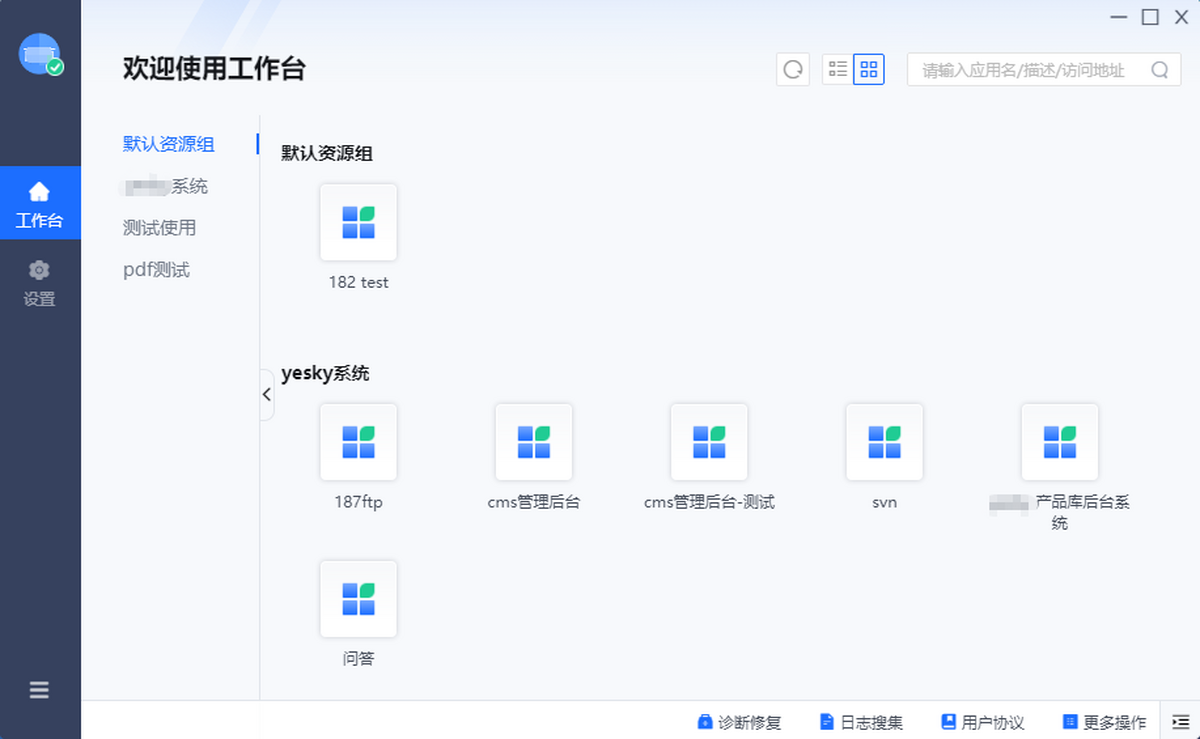Select the blurred 系统 resource group

click(165, 186)
